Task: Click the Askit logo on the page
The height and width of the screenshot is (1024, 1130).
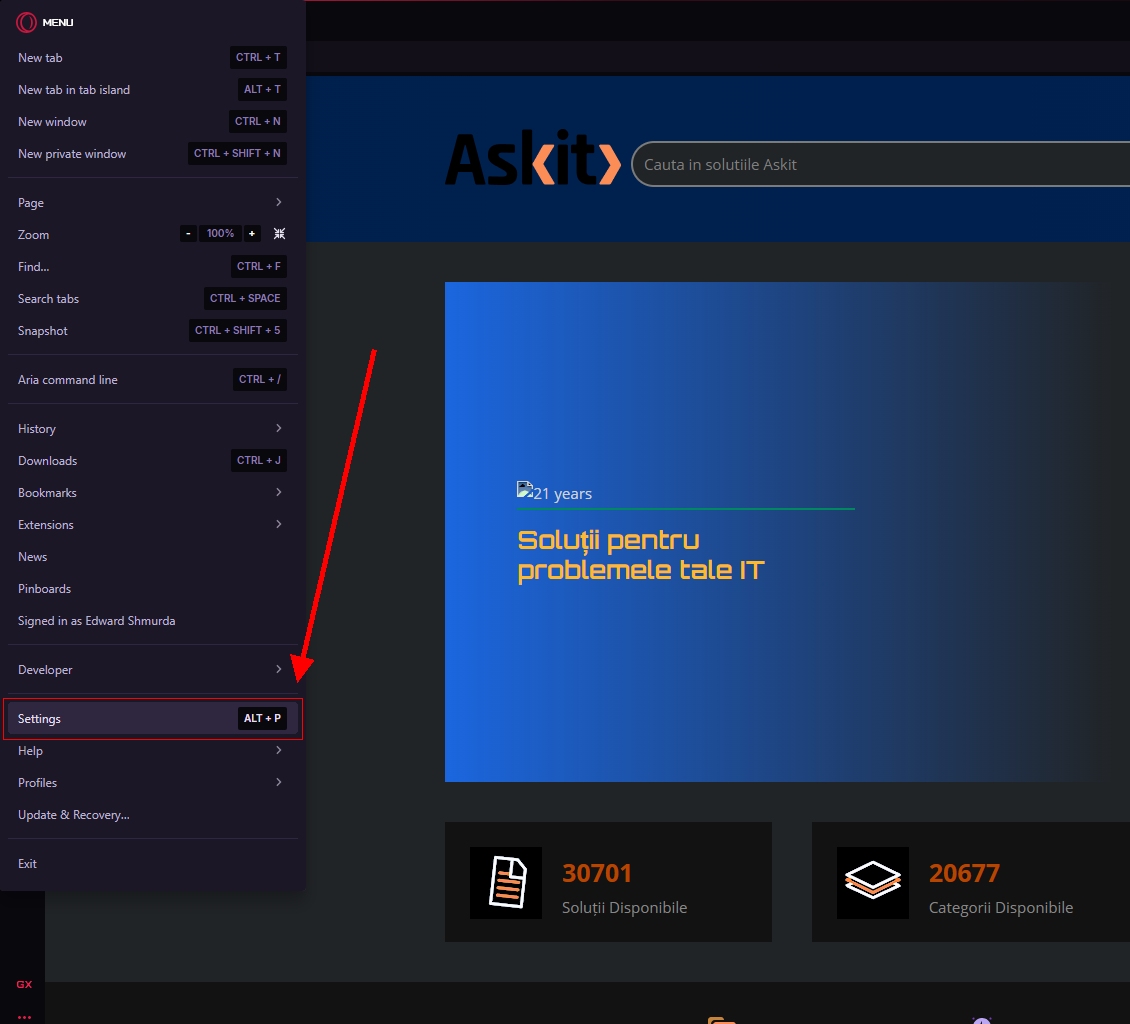Action: [x=532, y=160]
